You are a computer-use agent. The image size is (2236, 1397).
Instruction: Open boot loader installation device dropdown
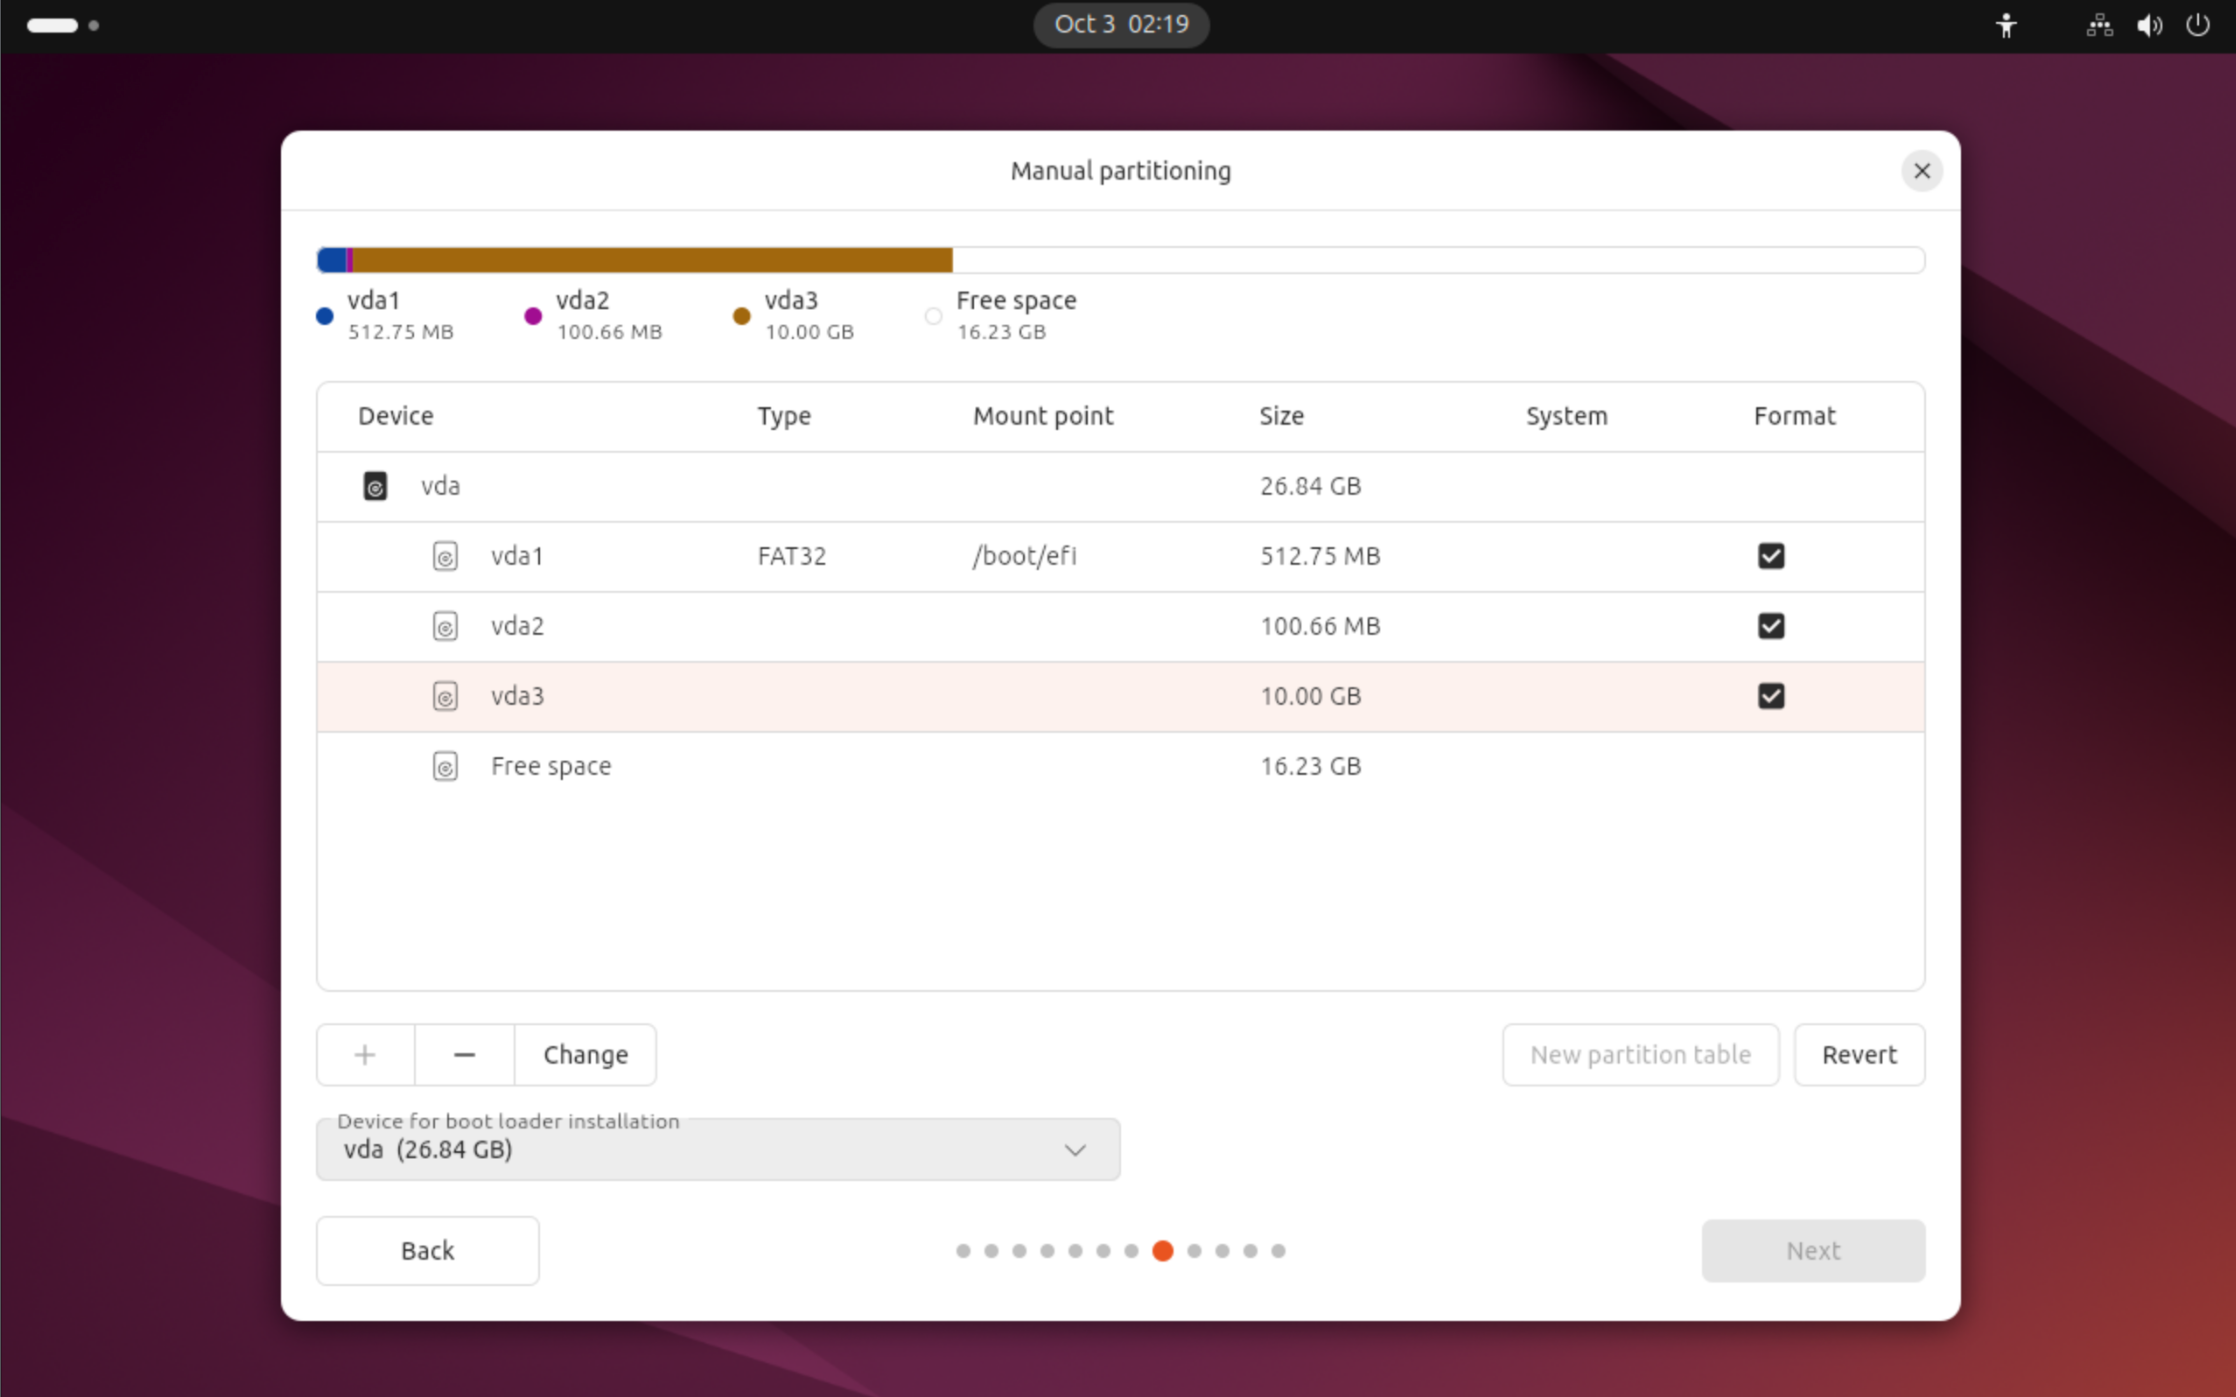coord(716,1149)
